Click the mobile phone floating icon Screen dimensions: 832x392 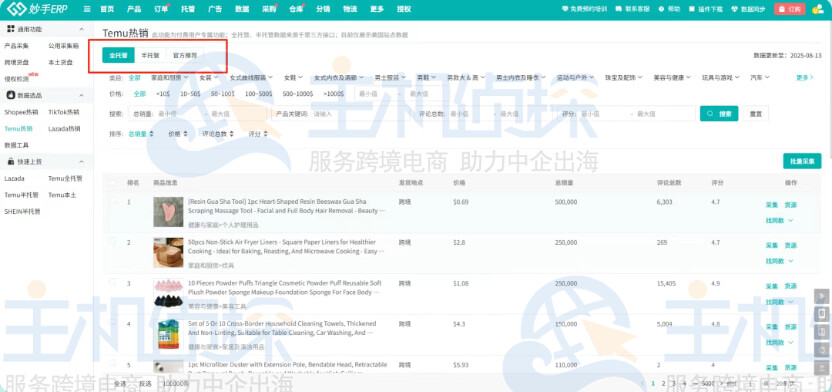coord(822,314)
